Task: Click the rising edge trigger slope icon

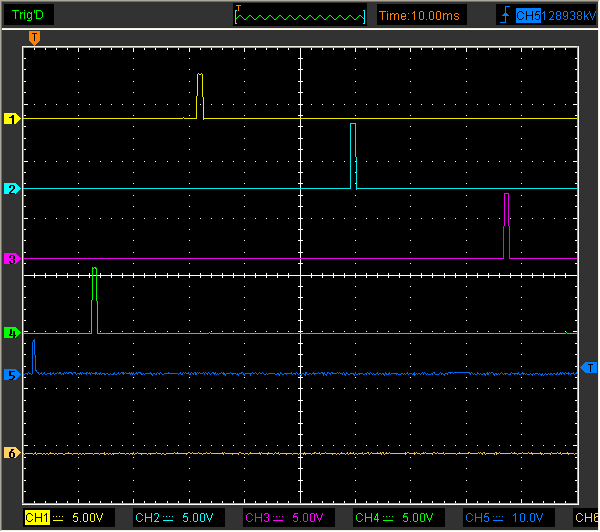Action: 505,15
